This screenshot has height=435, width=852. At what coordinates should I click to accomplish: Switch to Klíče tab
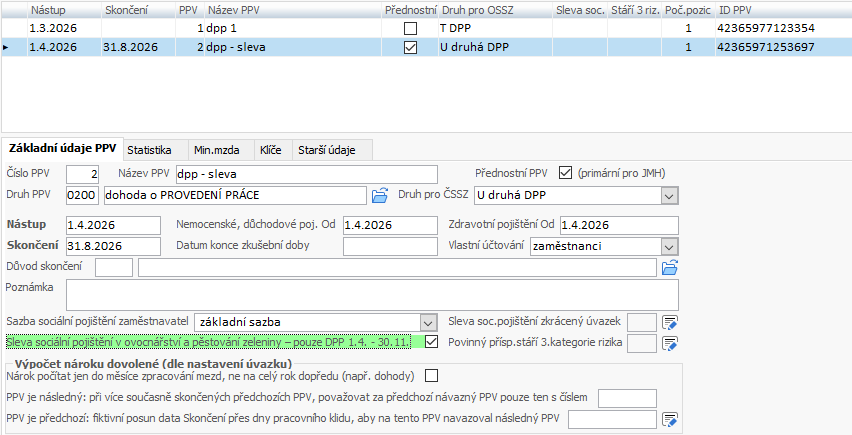pos(270,149)
